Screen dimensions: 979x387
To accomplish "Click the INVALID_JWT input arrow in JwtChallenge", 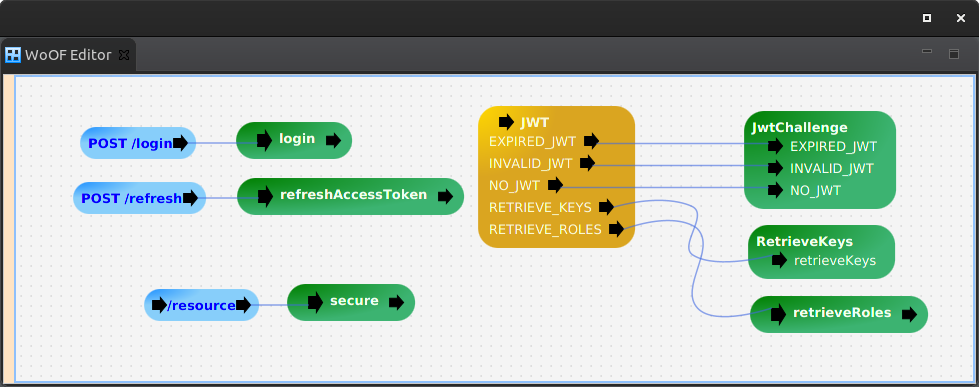I will click(x=775, y=168).
